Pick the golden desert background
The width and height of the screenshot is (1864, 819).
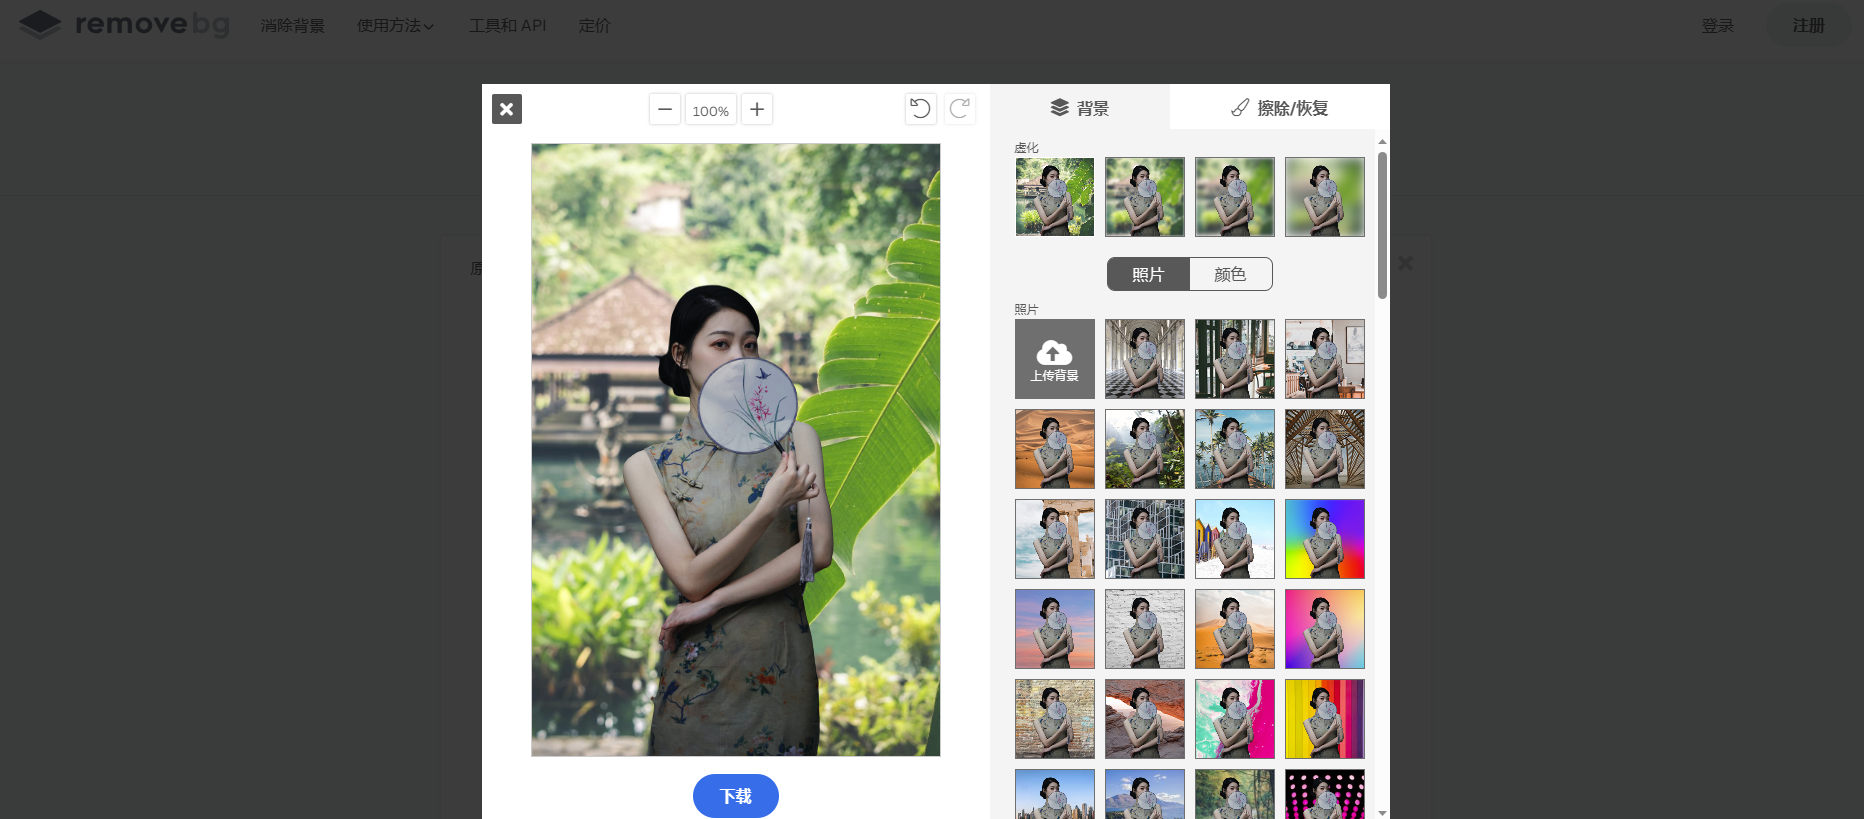[x=1235, y=629]
